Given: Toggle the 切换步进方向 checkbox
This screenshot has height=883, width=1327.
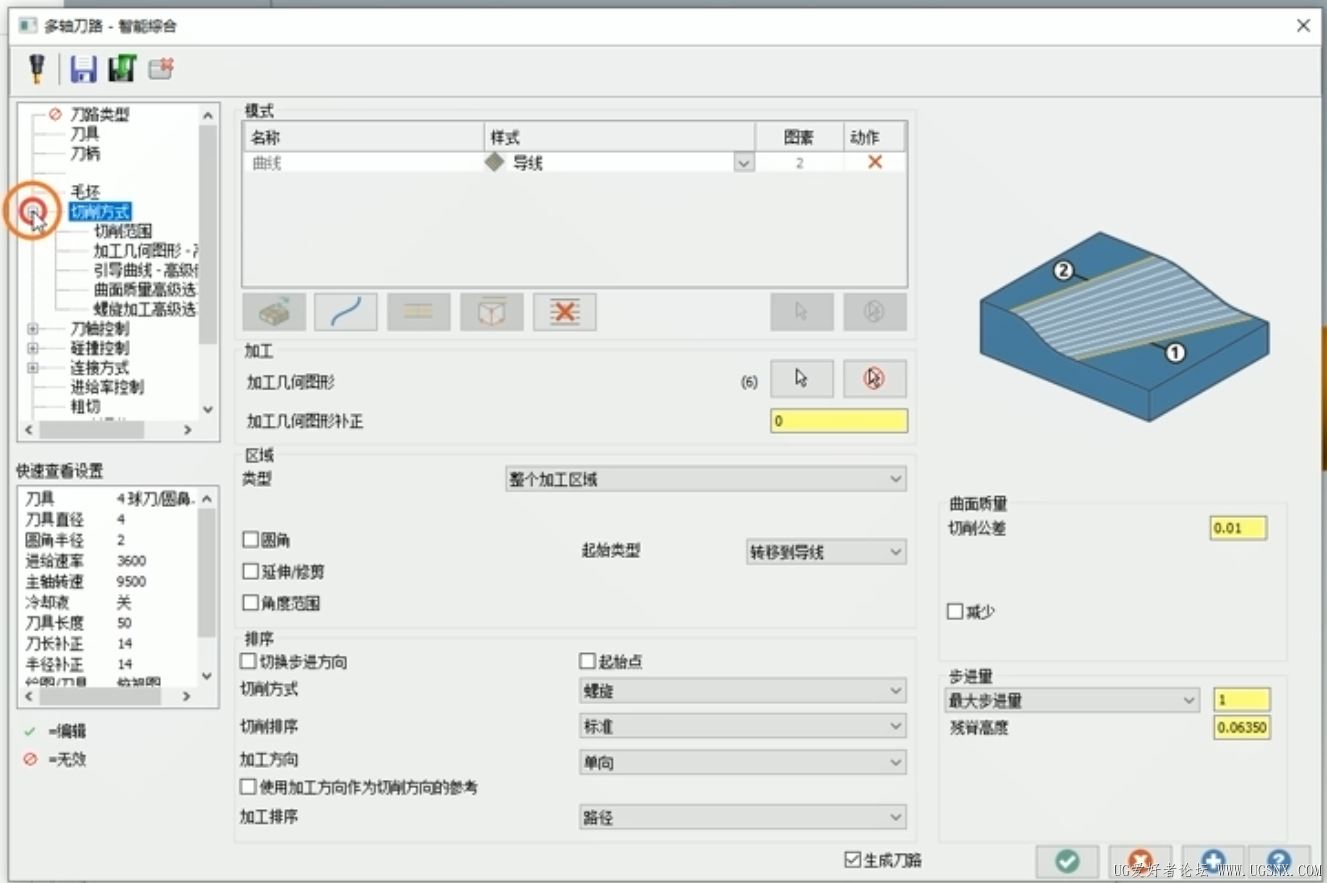Looking at the screenshot, I should tap(248, 661).
